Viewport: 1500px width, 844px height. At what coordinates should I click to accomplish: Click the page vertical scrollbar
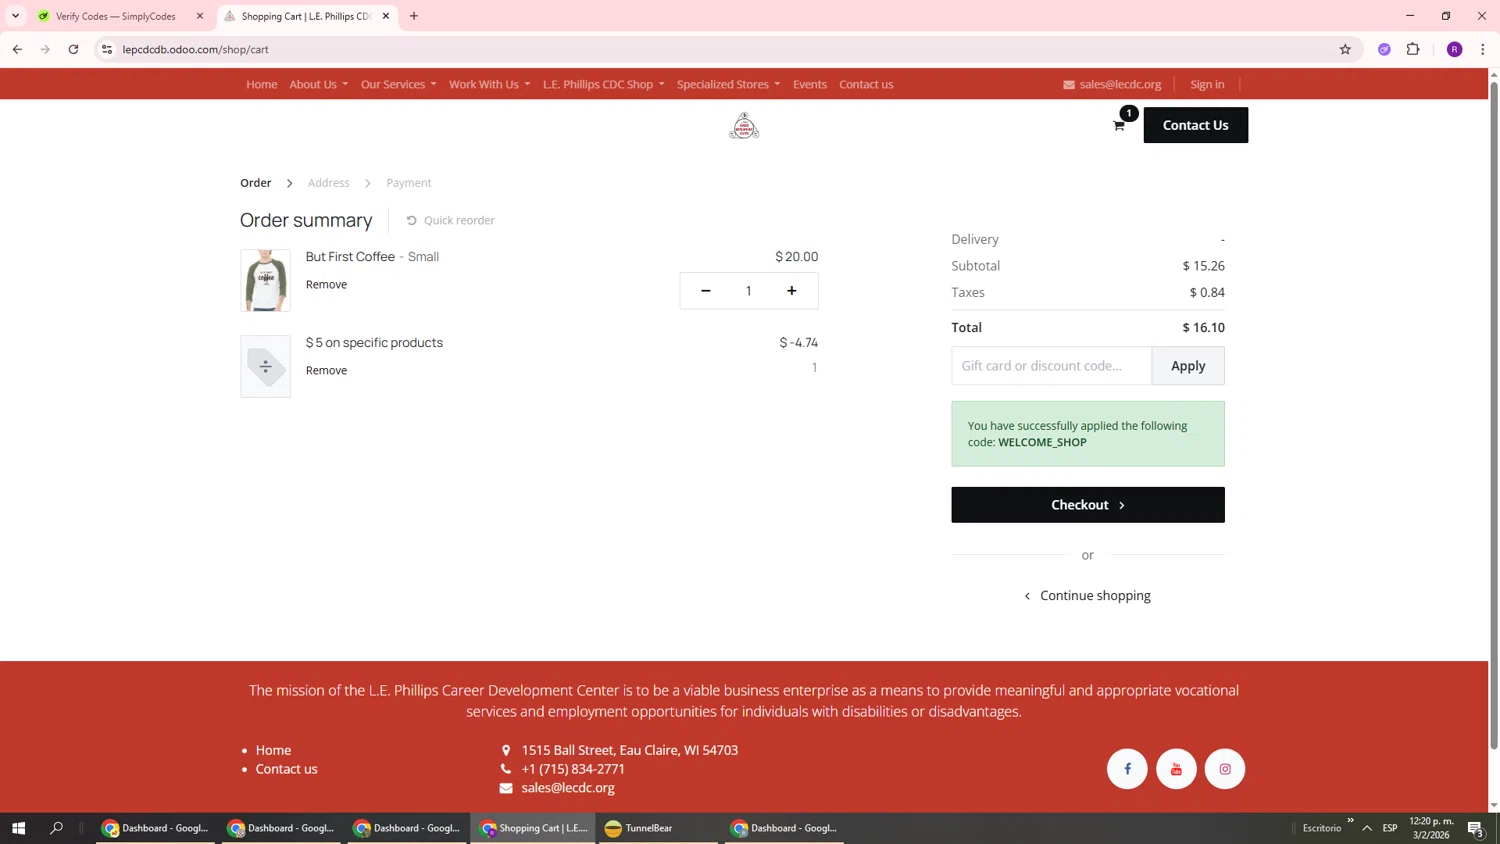point(1494,415)
